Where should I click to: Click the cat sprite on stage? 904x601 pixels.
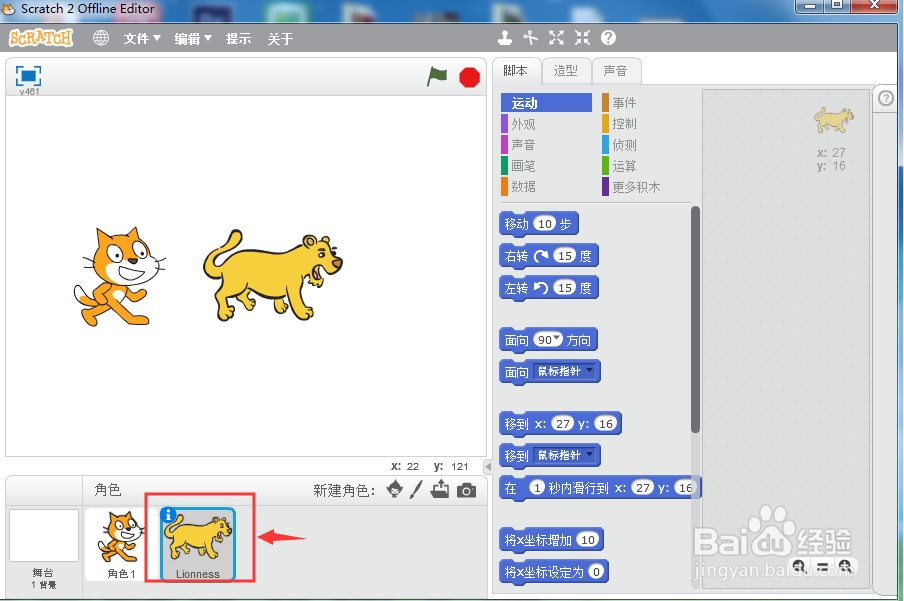(119, 277)
